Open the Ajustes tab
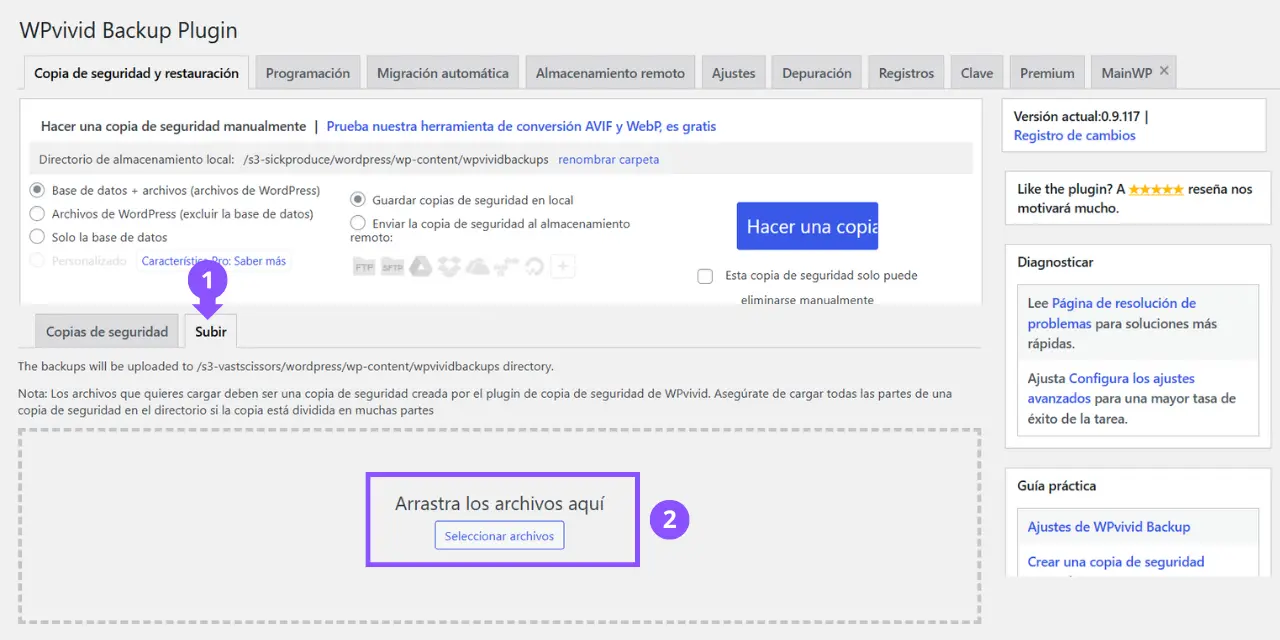Viewport: 1280px width, 640px height. tap(734, 73)
